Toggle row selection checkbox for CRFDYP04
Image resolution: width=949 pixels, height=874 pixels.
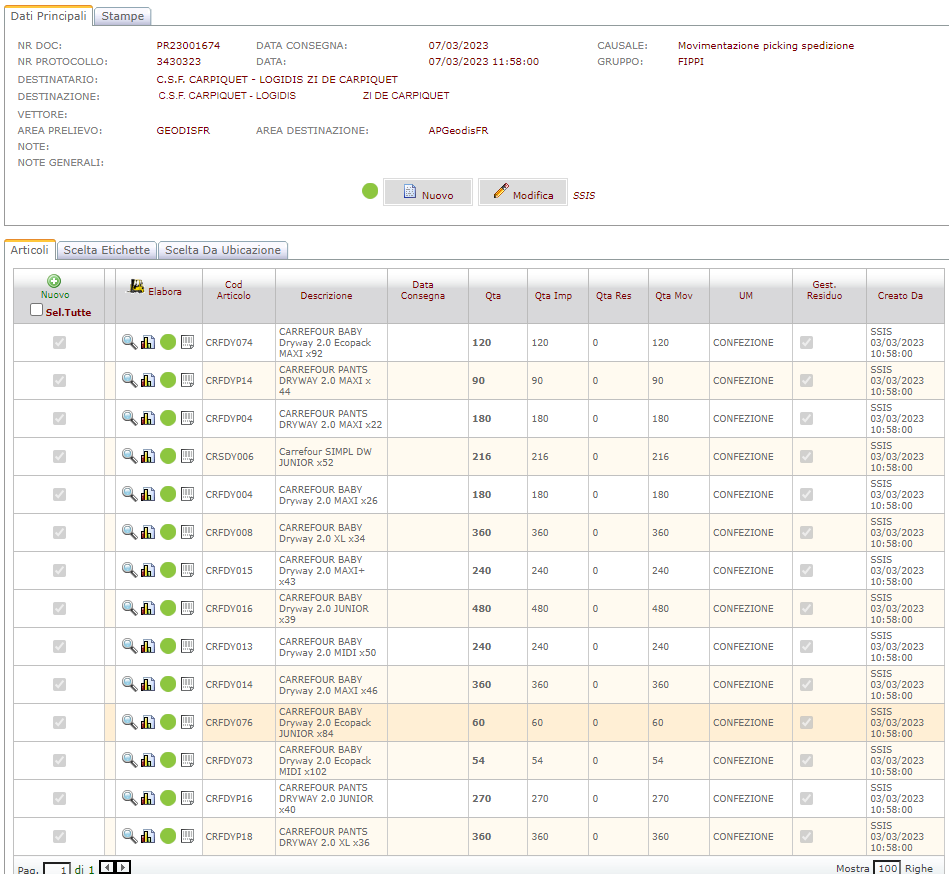[59, 418]
